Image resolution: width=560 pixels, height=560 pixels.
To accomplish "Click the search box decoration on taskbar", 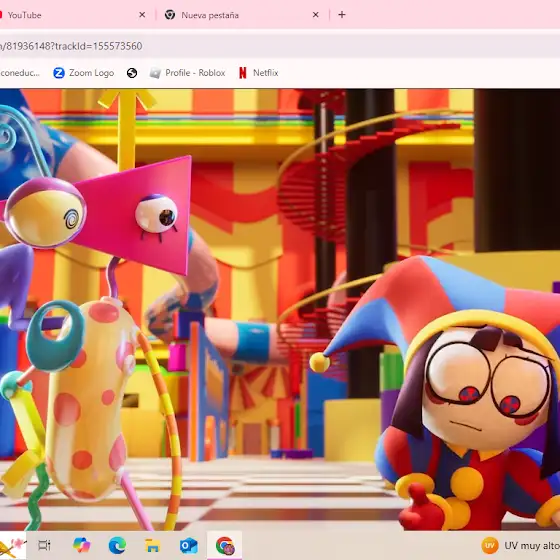I will (12, 545).
